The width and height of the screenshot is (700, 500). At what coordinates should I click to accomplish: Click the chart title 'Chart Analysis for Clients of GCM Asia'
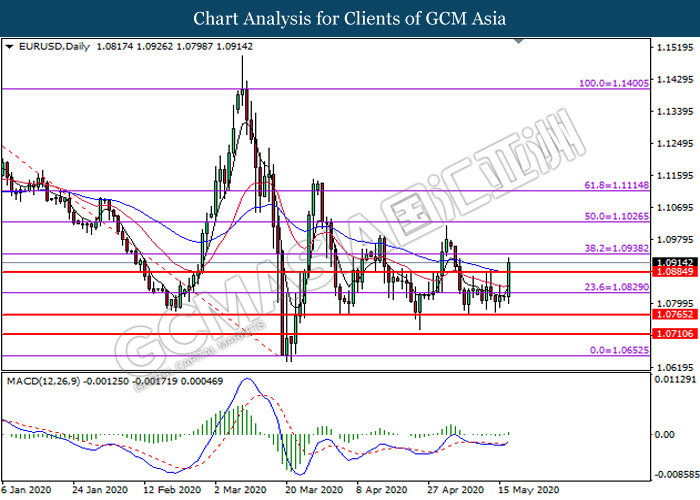tap(350, 18)
